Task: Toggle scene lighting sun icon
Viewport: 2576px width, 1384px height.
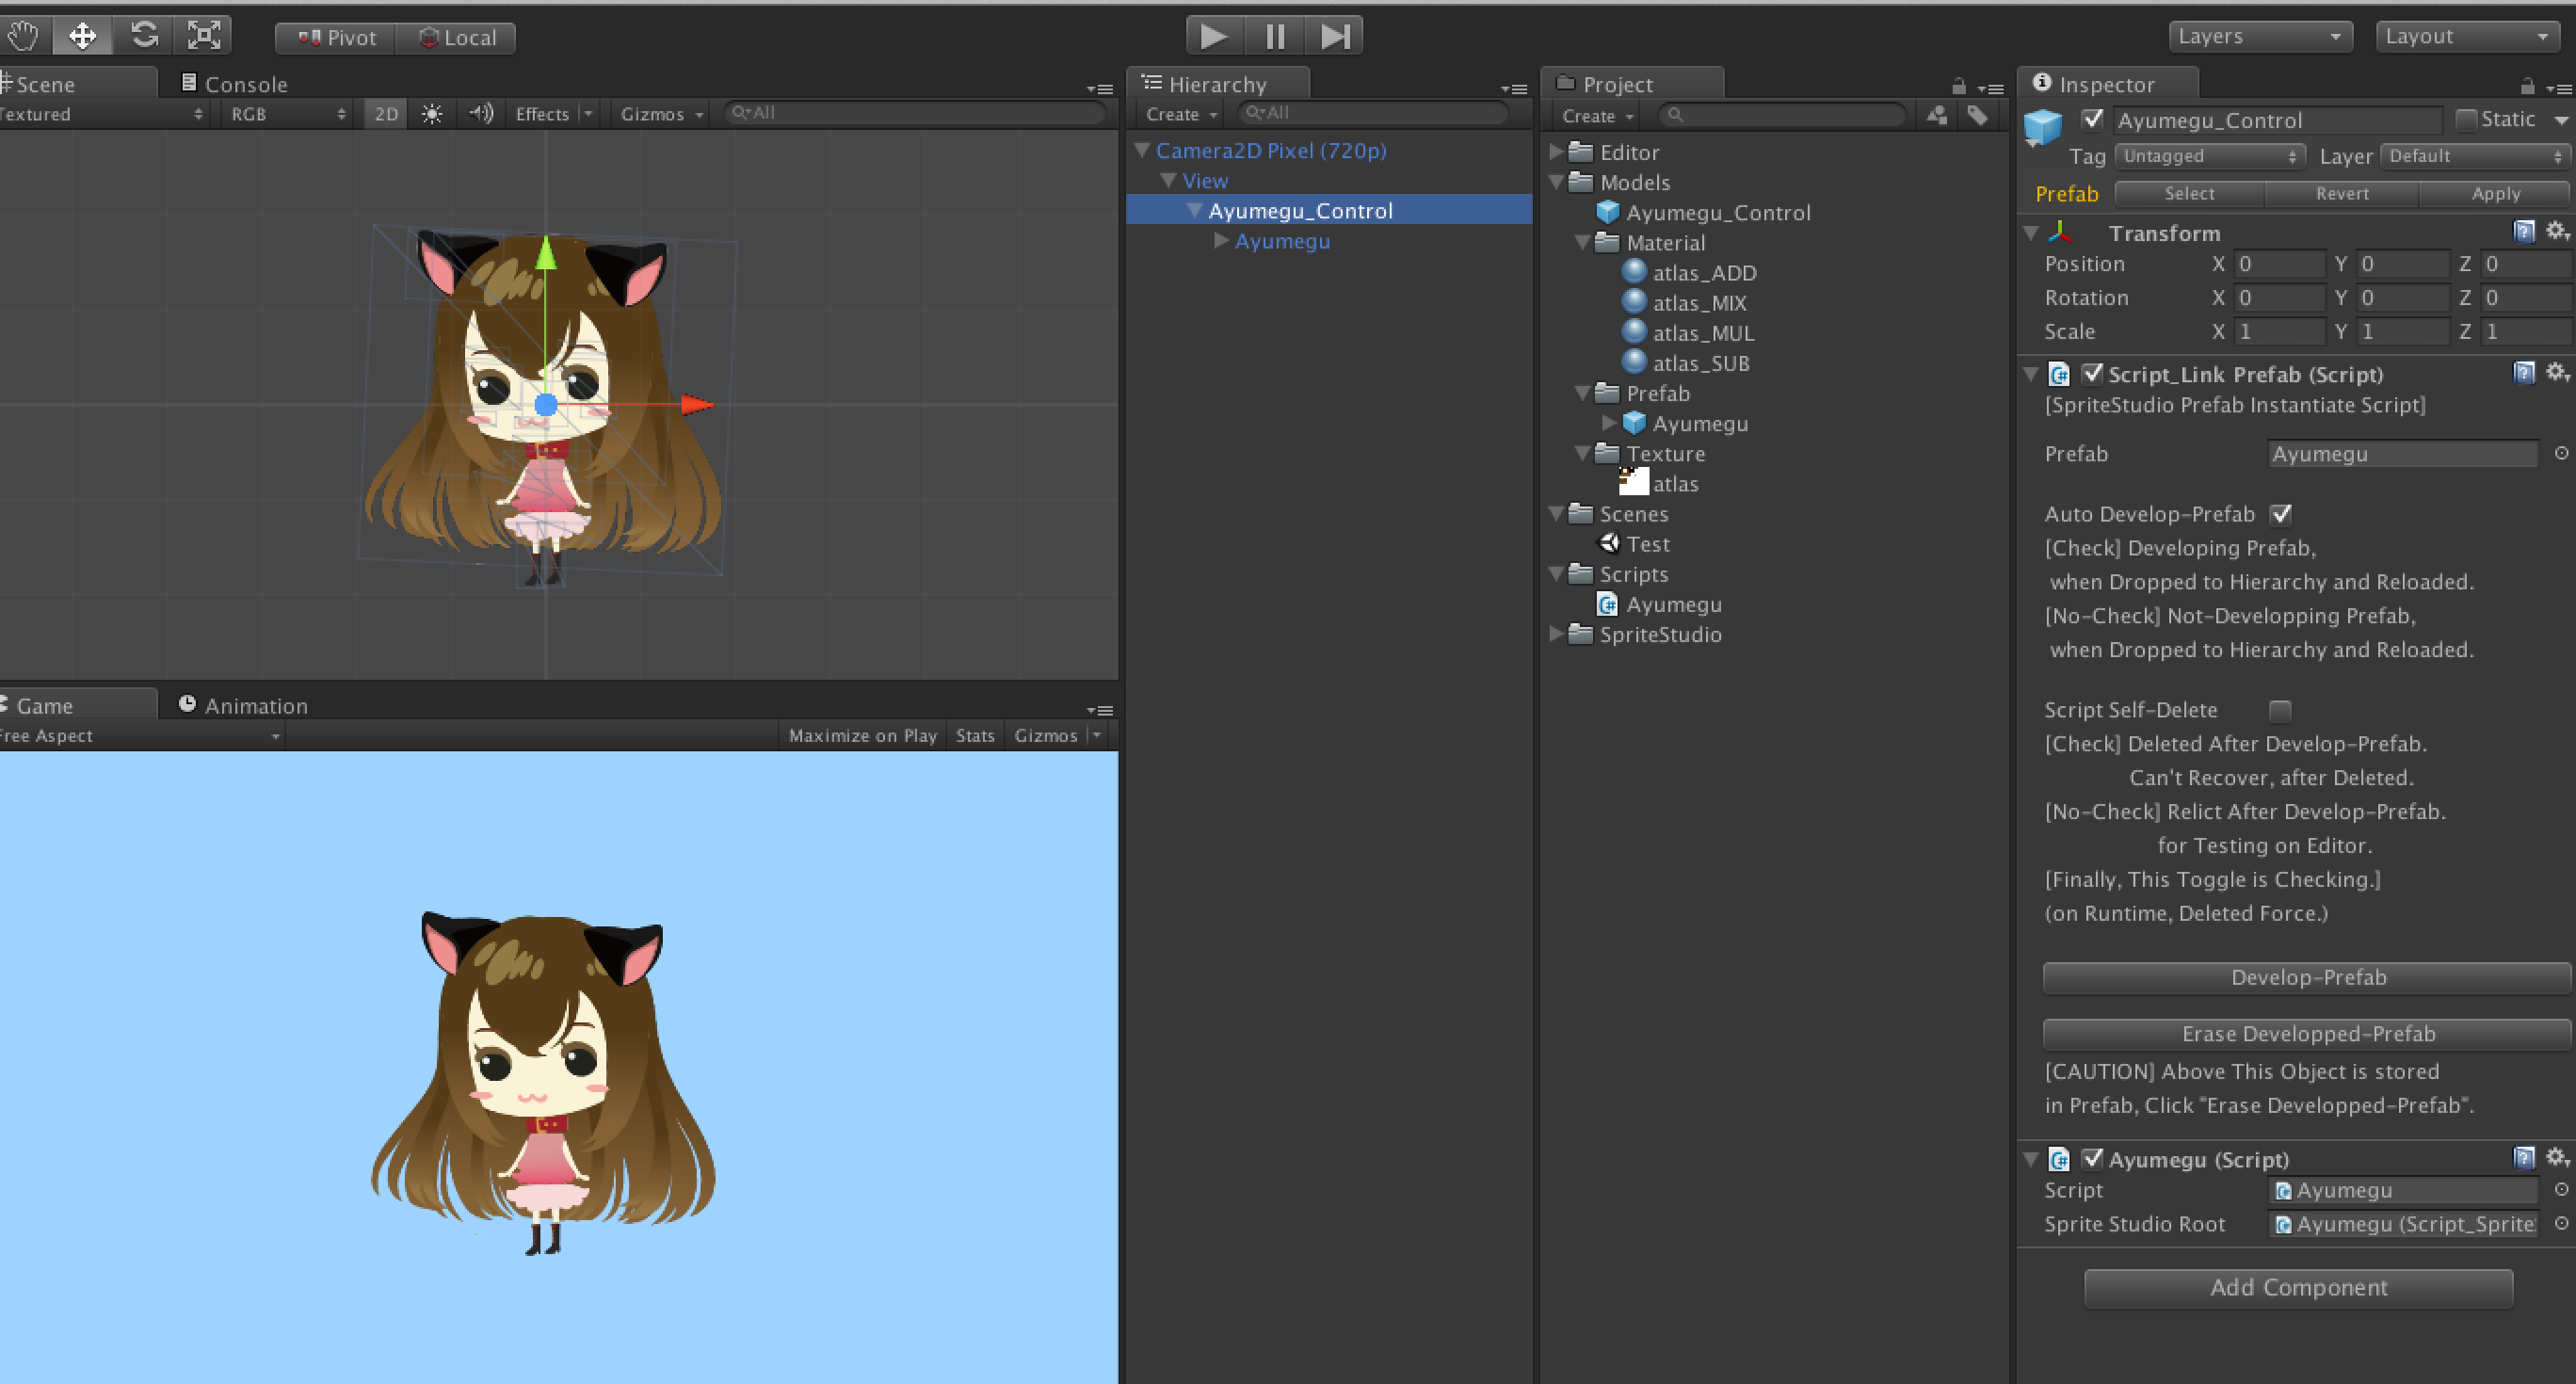Action: pos(432,114)
